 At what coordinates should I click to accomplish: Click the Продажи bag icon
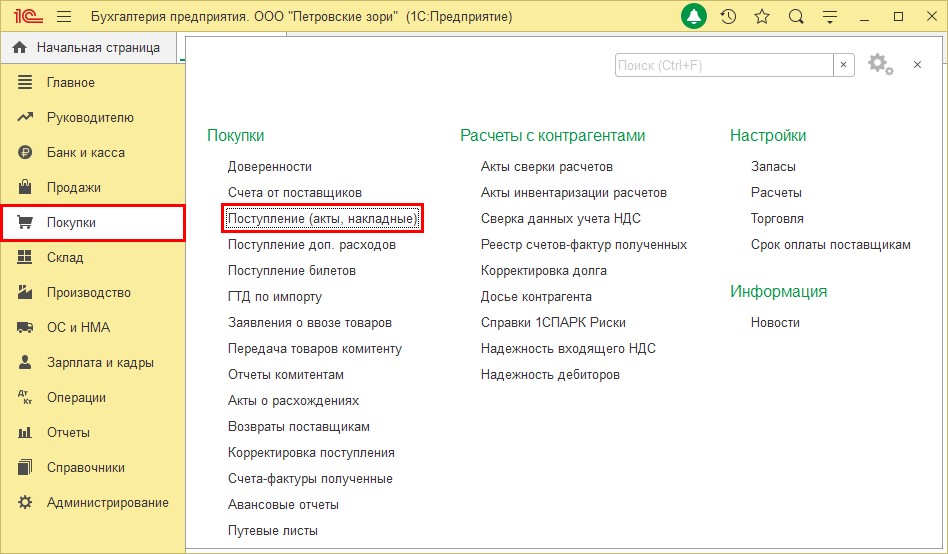point(25,187)
